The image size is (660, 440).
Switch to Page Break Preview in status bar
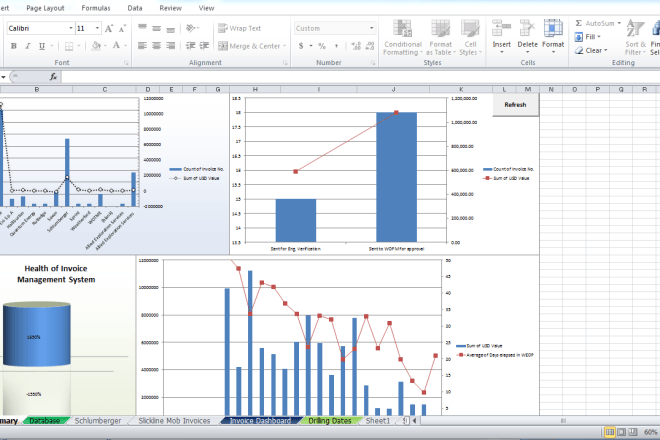coord(633,432)
